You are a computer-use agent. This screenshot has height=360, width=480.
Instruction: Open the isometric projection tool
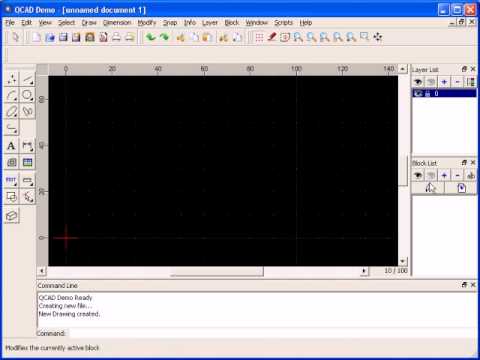12,216
